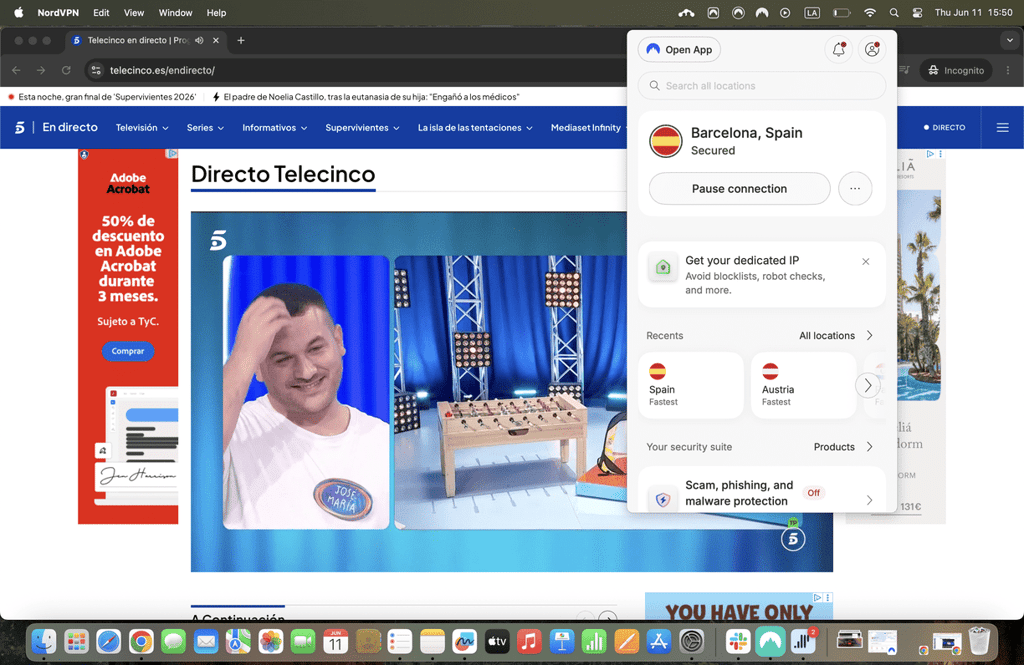Open the NordVPN account profile icon
Screen dimensions: 1024x665
[x=872, y=50]
